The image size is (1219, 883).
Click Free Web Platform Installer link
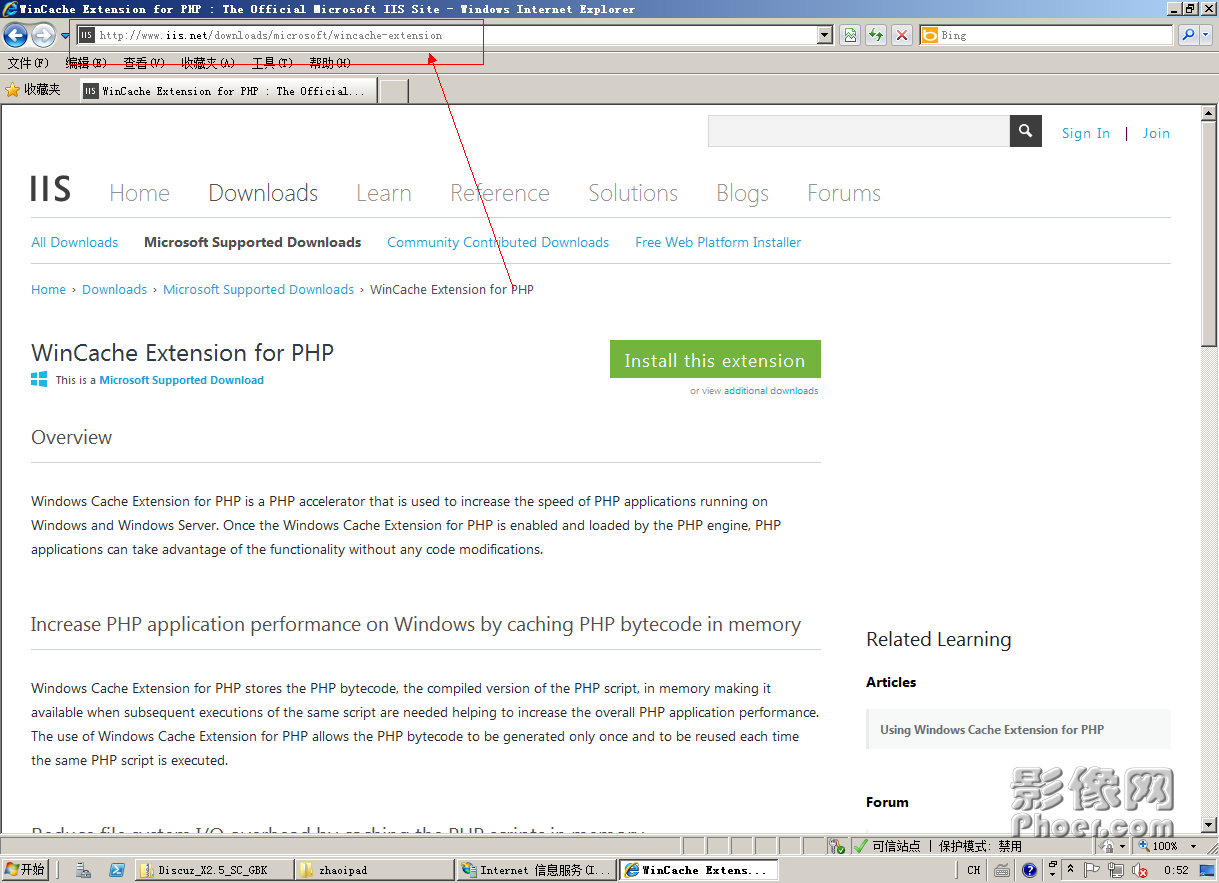718,242
